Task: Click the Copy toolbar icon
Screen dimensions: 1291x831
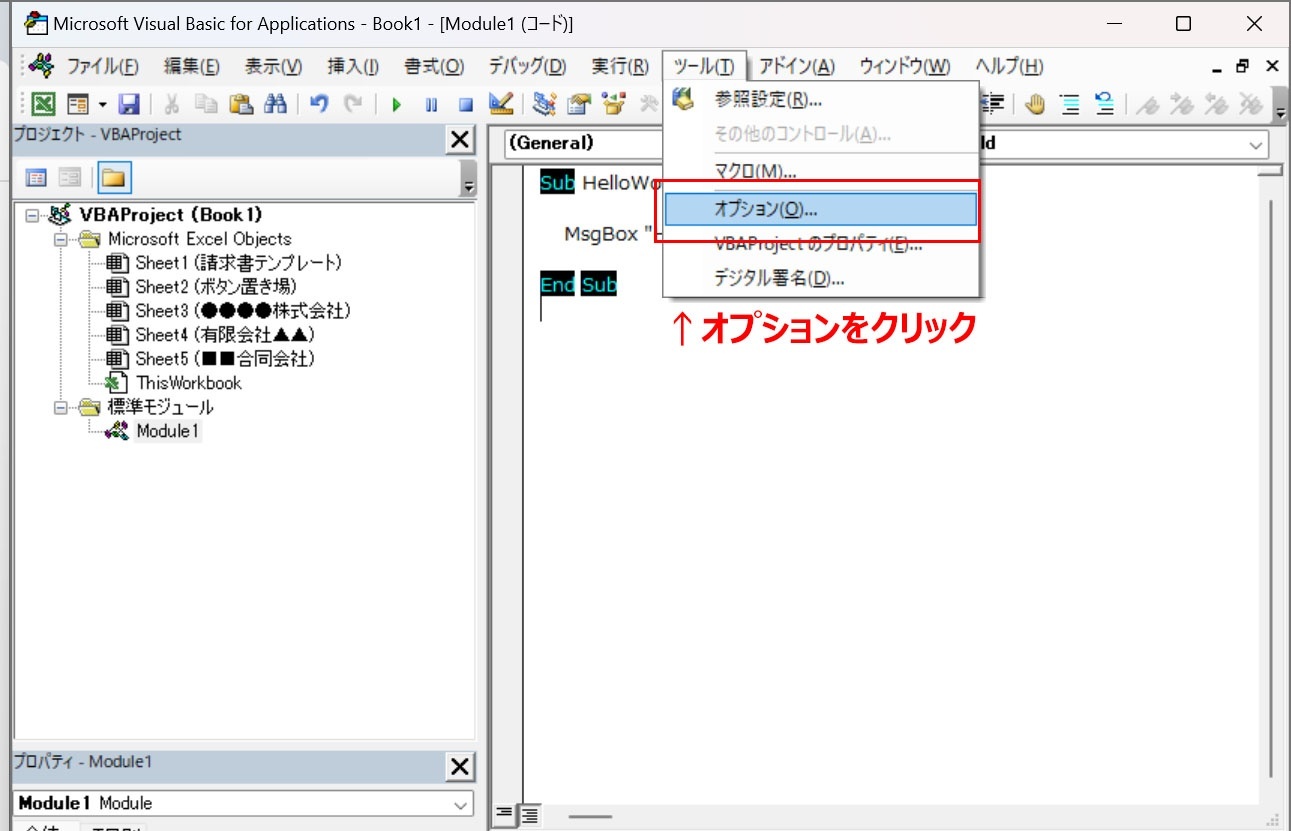Action: [x=205, y=104]
